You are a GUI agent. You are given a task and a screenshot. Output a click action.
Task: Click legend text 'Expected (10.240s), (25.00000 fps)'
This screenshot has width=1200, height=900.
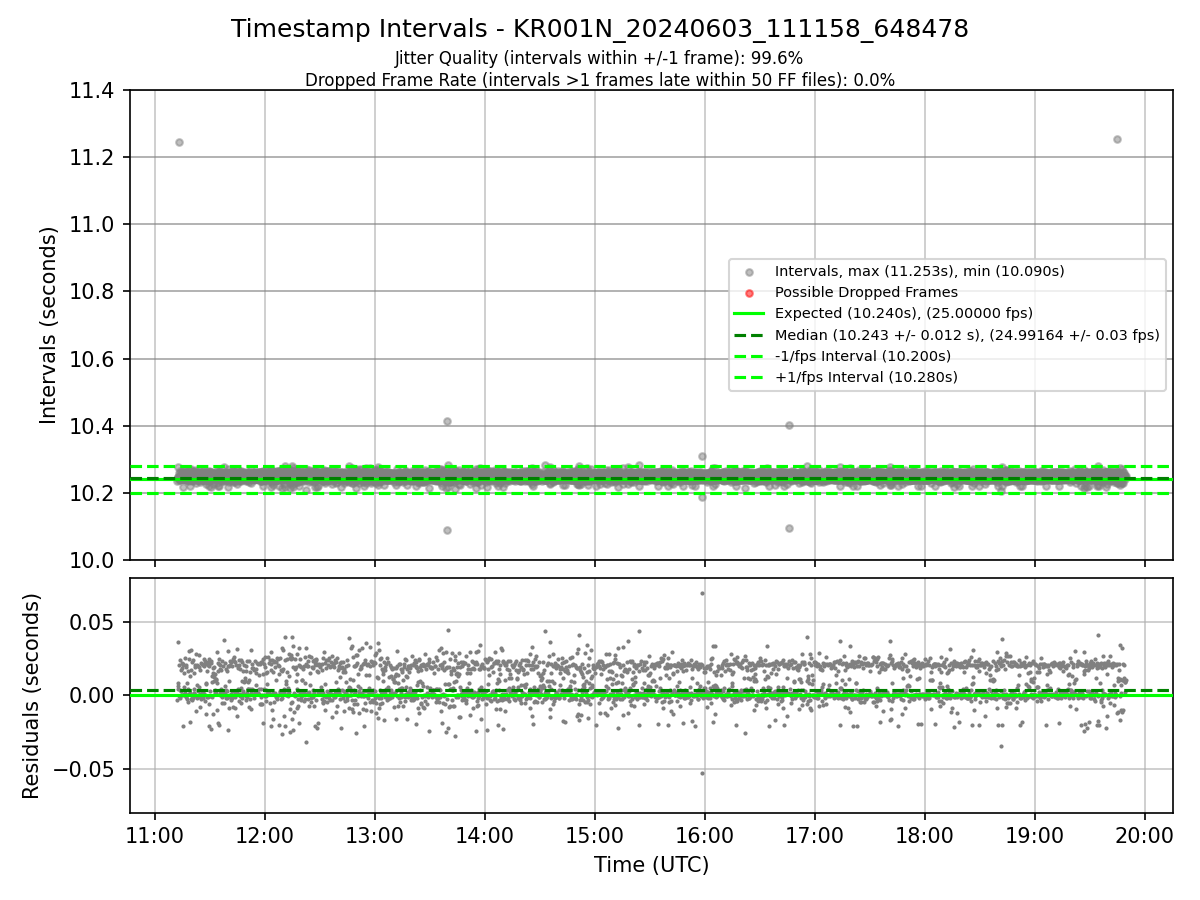point(904,313)
